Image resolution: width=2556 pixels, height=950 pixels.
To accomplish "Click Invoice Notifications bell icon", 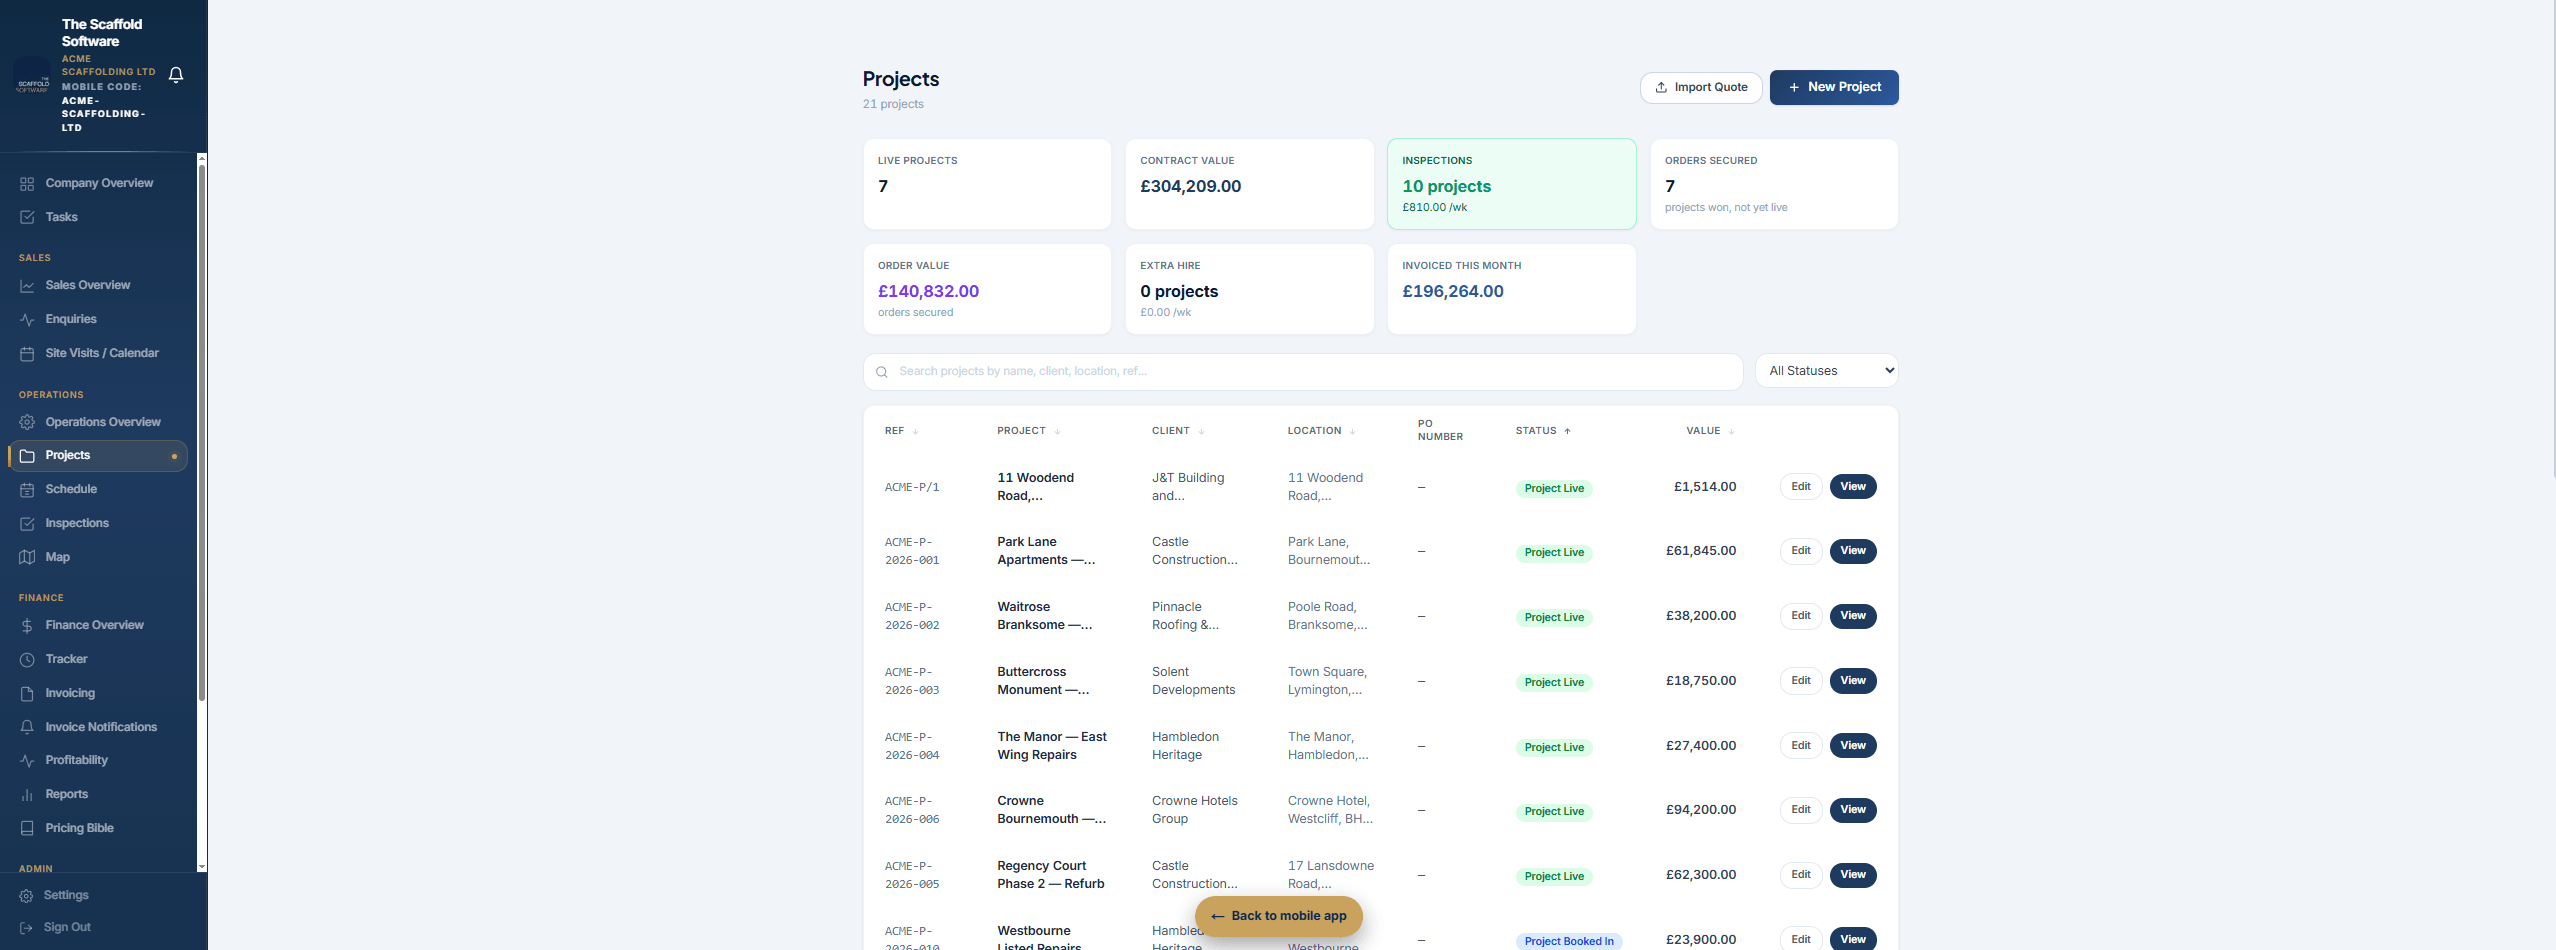I will pyautogui.click(x=27, y=727).
